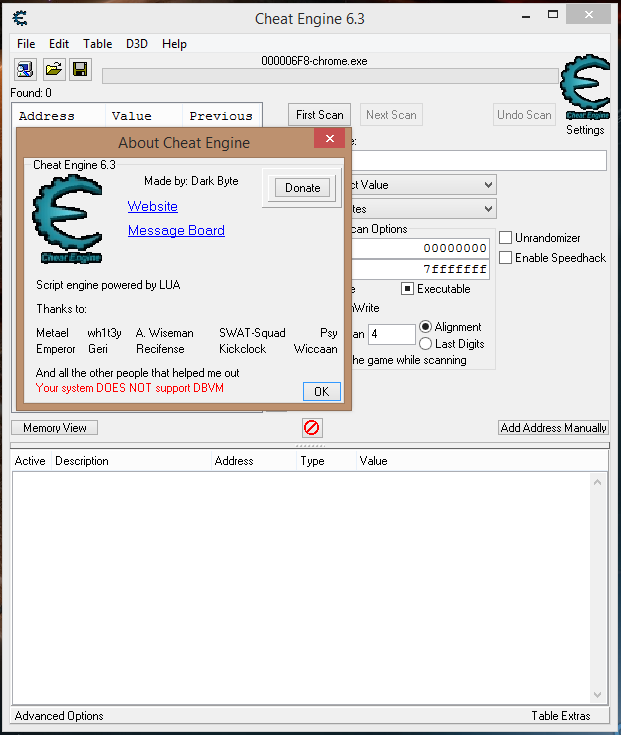Image resolution: width=621 pixels, height=735 pixels.
Task: Click the large logo in About dialog
Action: click(67, 219)
